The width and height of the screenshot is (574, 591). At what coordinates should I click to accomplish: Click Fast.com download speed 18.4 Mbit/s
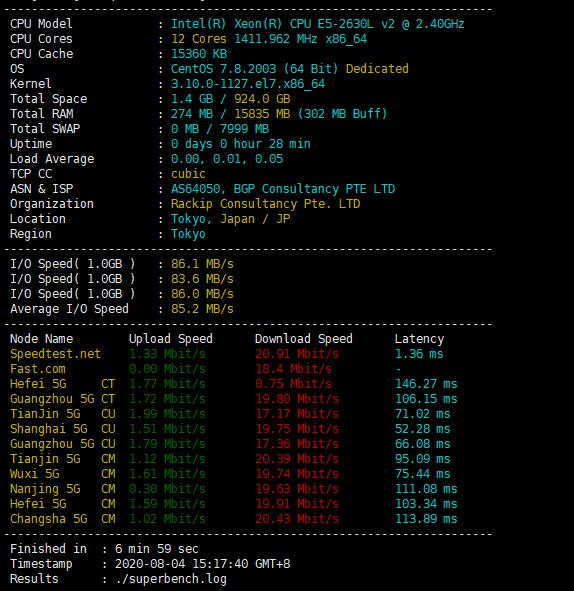[x=294, y=369]
